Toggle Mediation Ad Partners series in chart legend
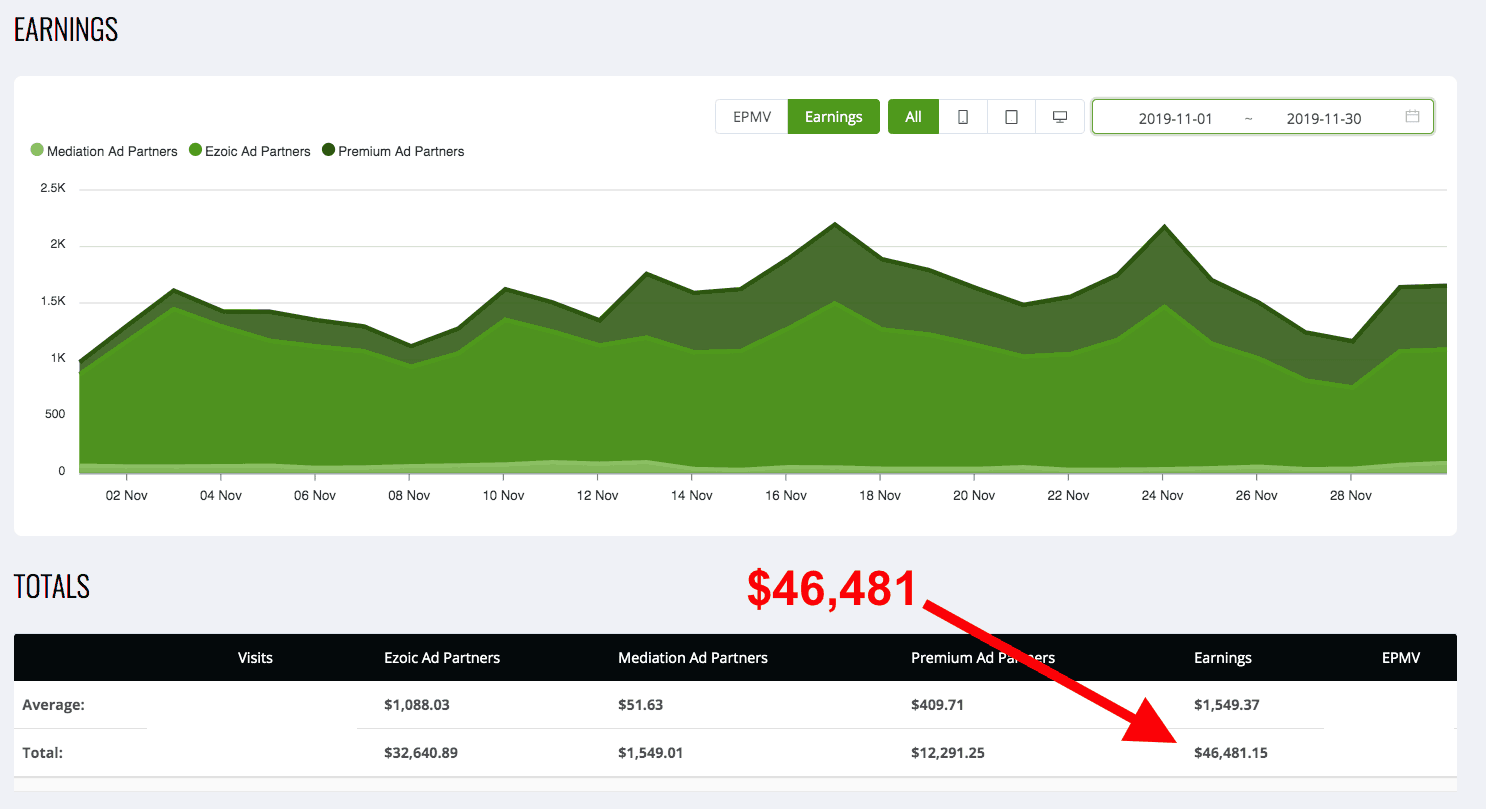 (x=104, y=151)
